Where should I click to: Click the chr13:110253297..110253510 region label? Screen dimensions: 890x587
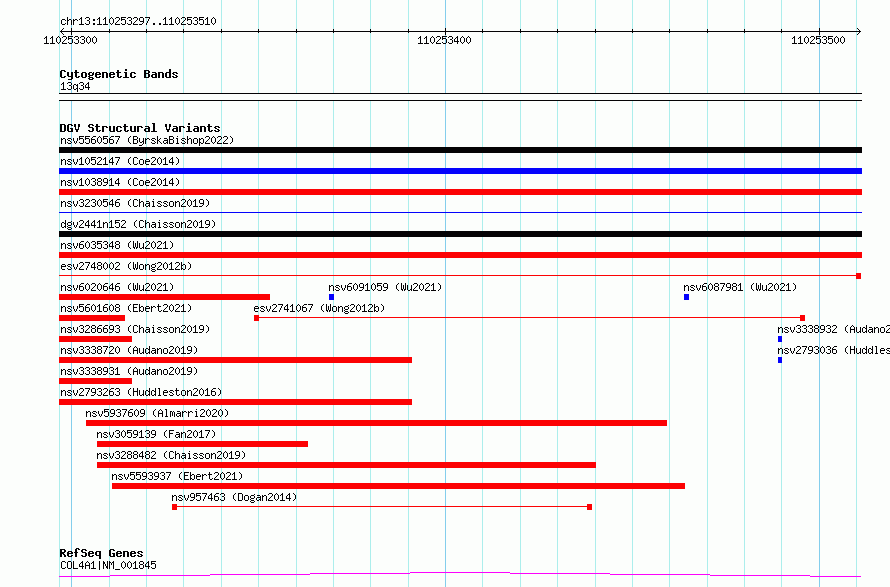(138, 22)
